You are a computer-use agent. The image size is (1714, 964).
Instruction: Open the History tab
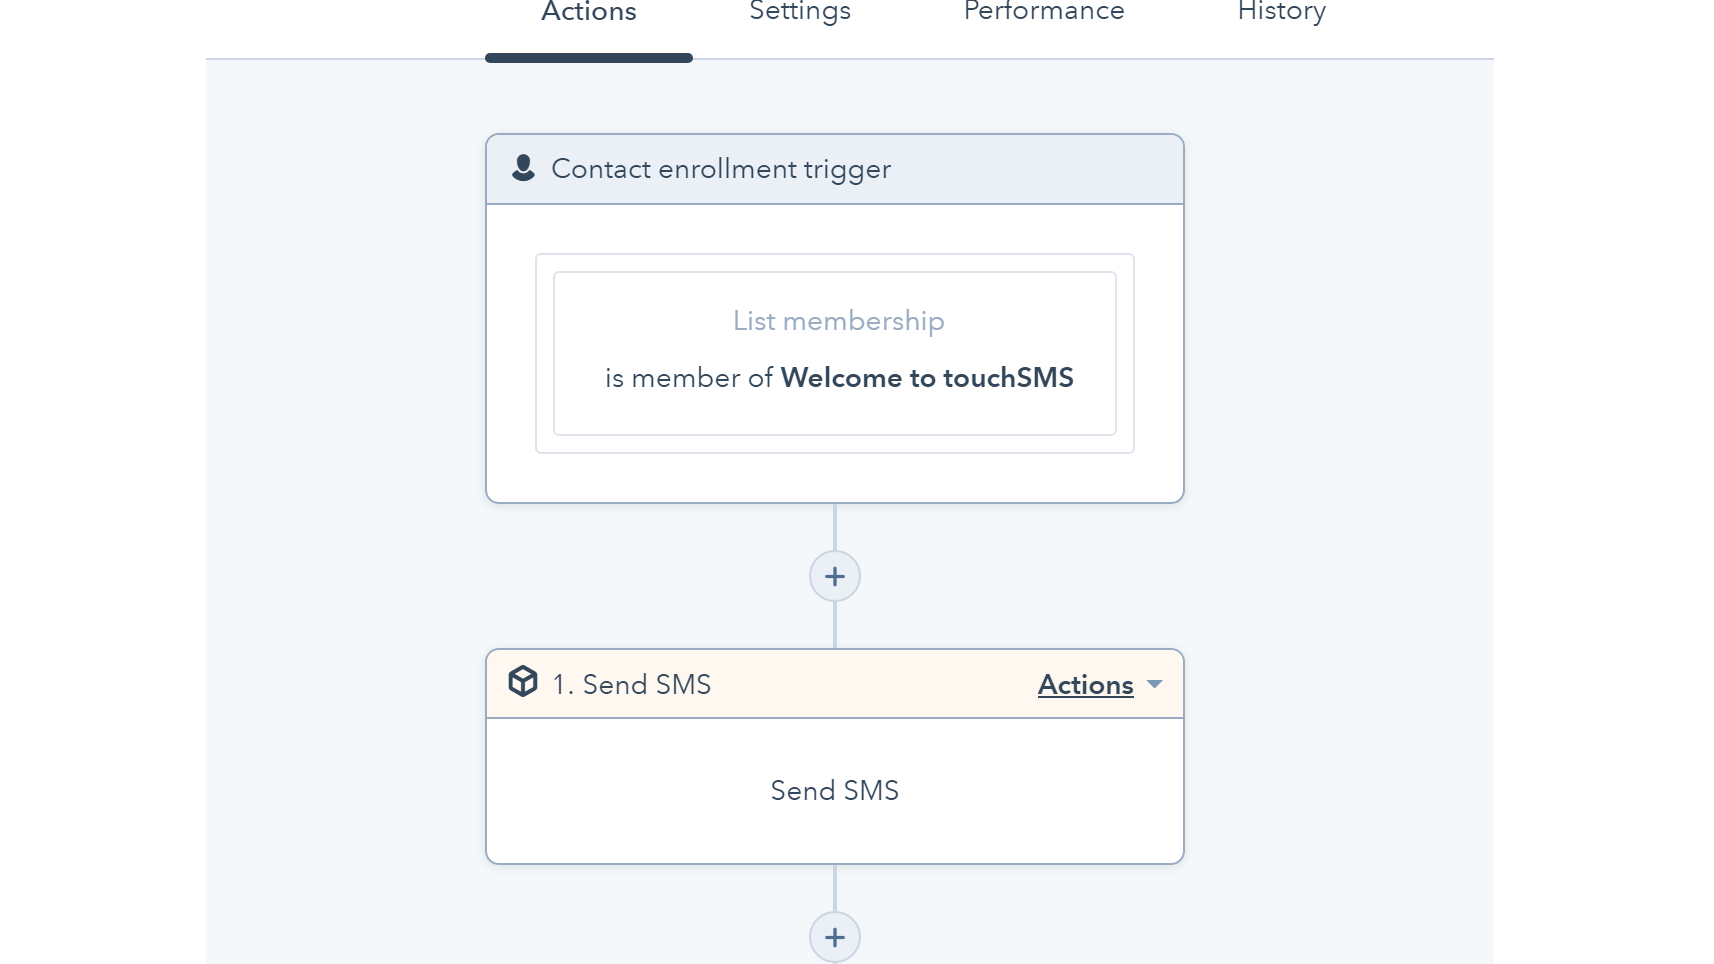point(1281,12)
